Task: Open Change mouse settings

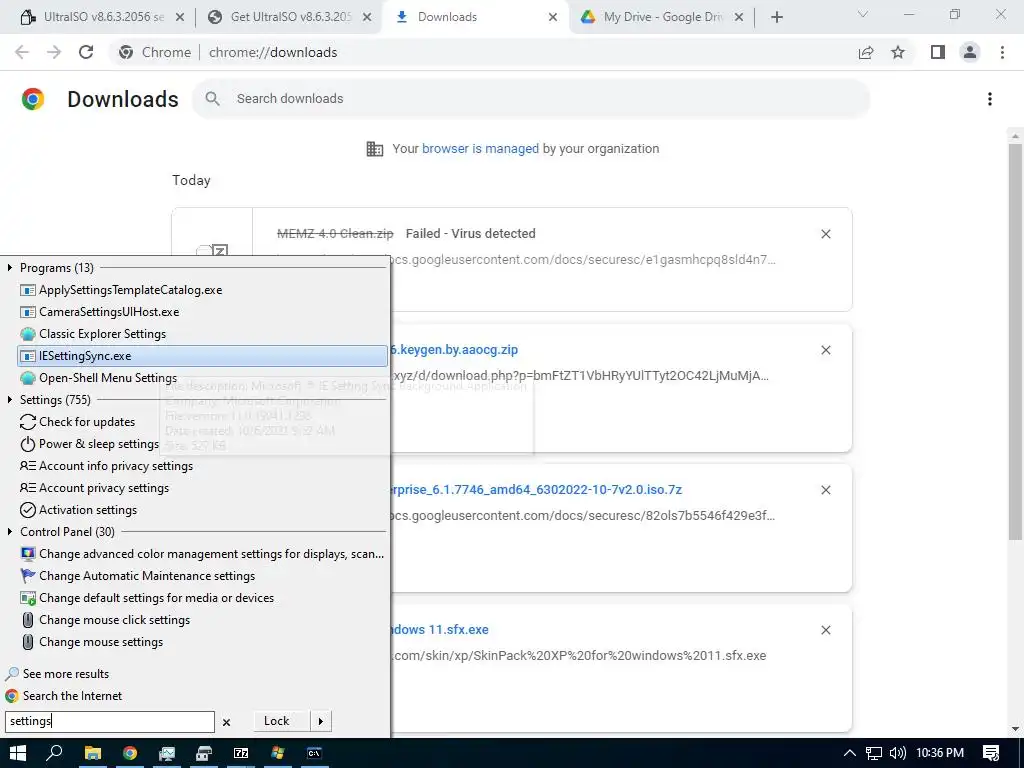Action: point(203,642)
